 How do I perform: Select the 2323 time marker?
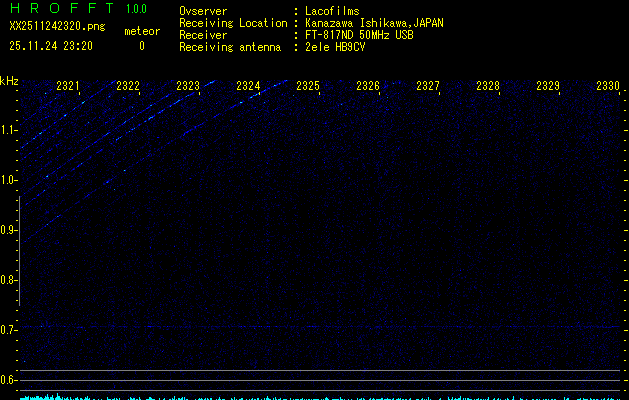(x=188, y=86)
